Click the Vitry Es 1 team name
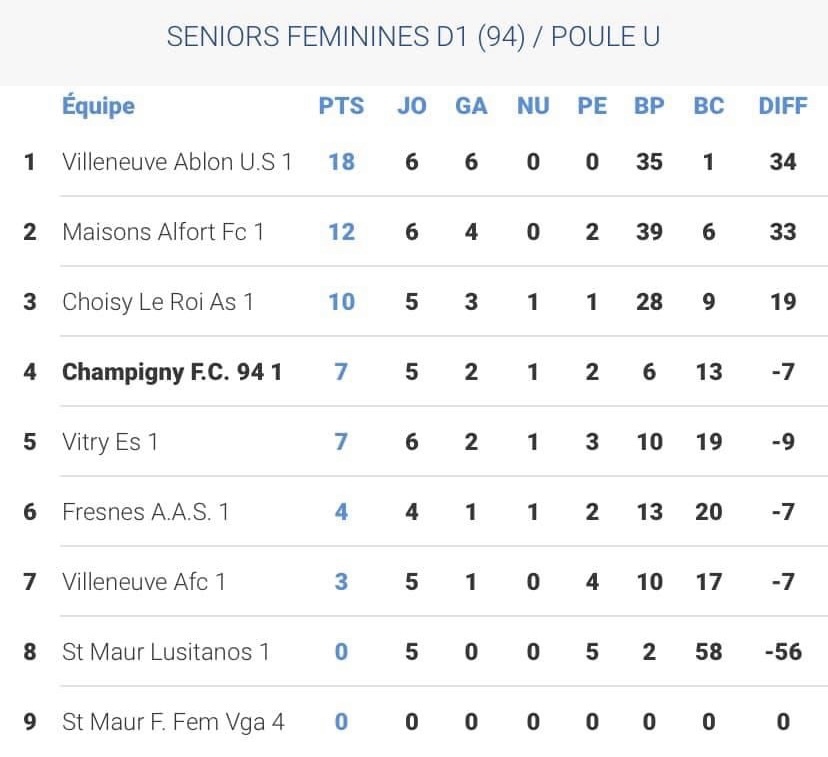828x757 pixels. click(110, 441)
